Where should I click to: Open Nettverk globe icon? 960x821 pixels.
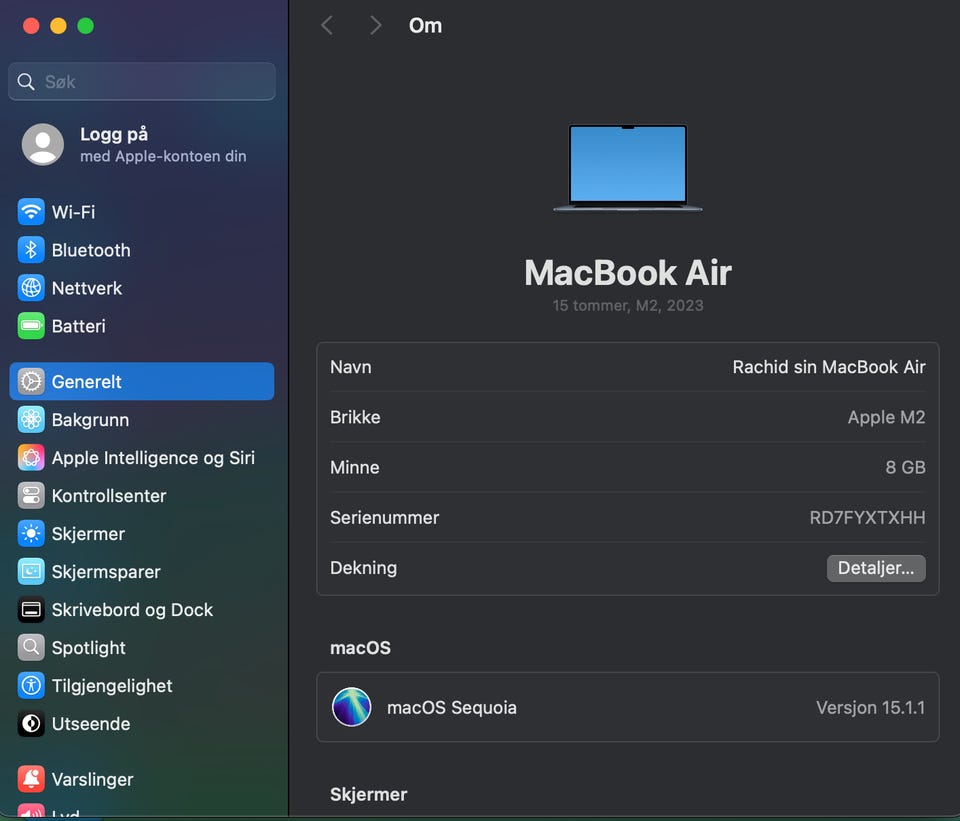[x=31, y=288]
